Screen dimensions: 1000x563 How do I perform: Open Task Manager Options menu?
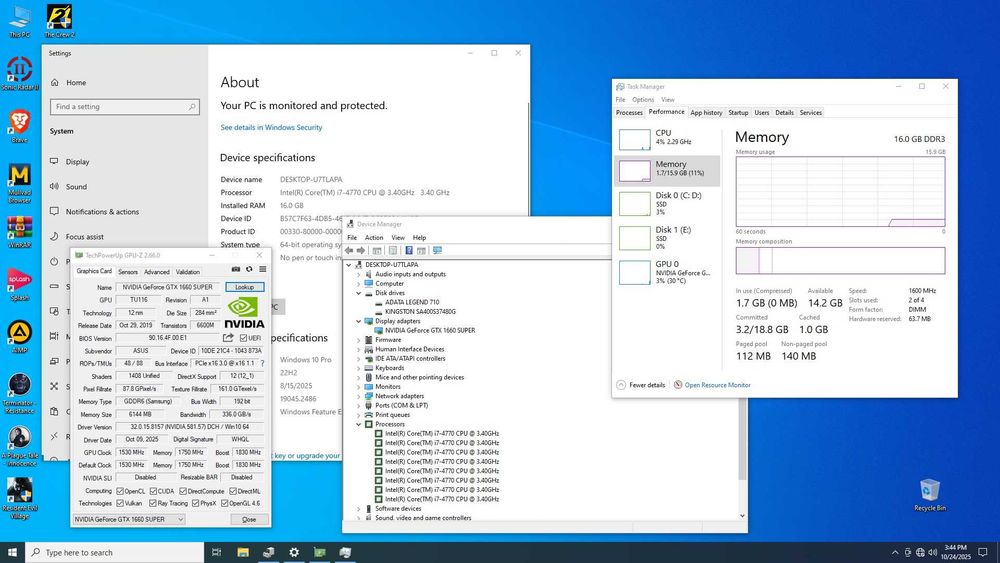tap(643, 99)
